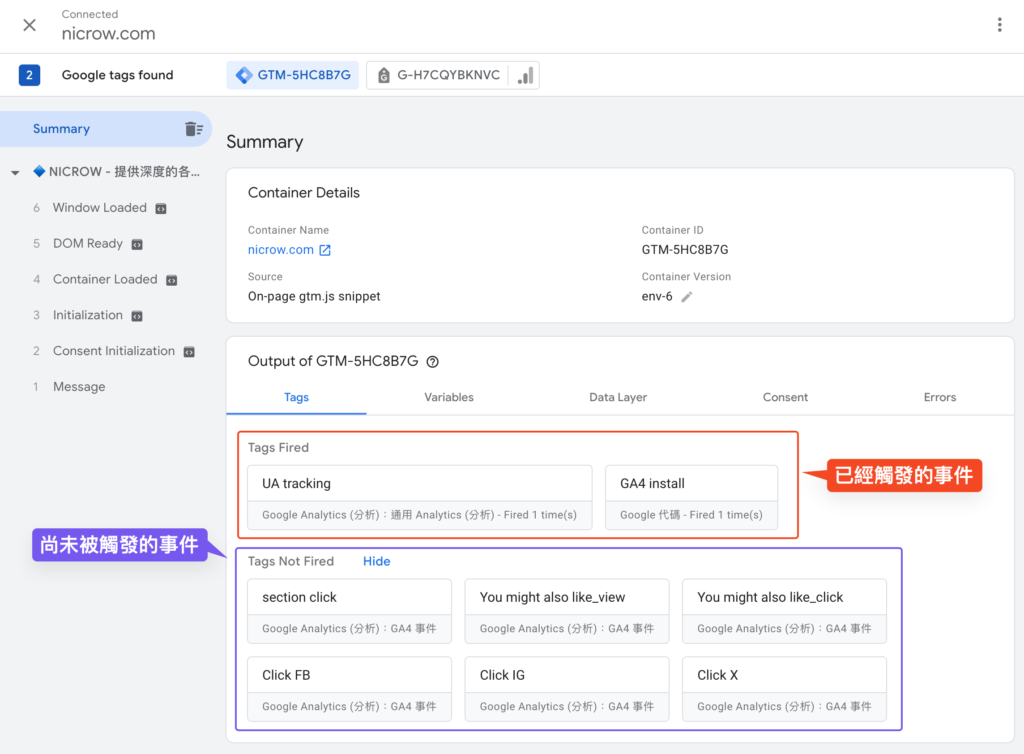Clear the event list with the trash icon
This screenshot has width=1024, height=754.
coord(193,129)
